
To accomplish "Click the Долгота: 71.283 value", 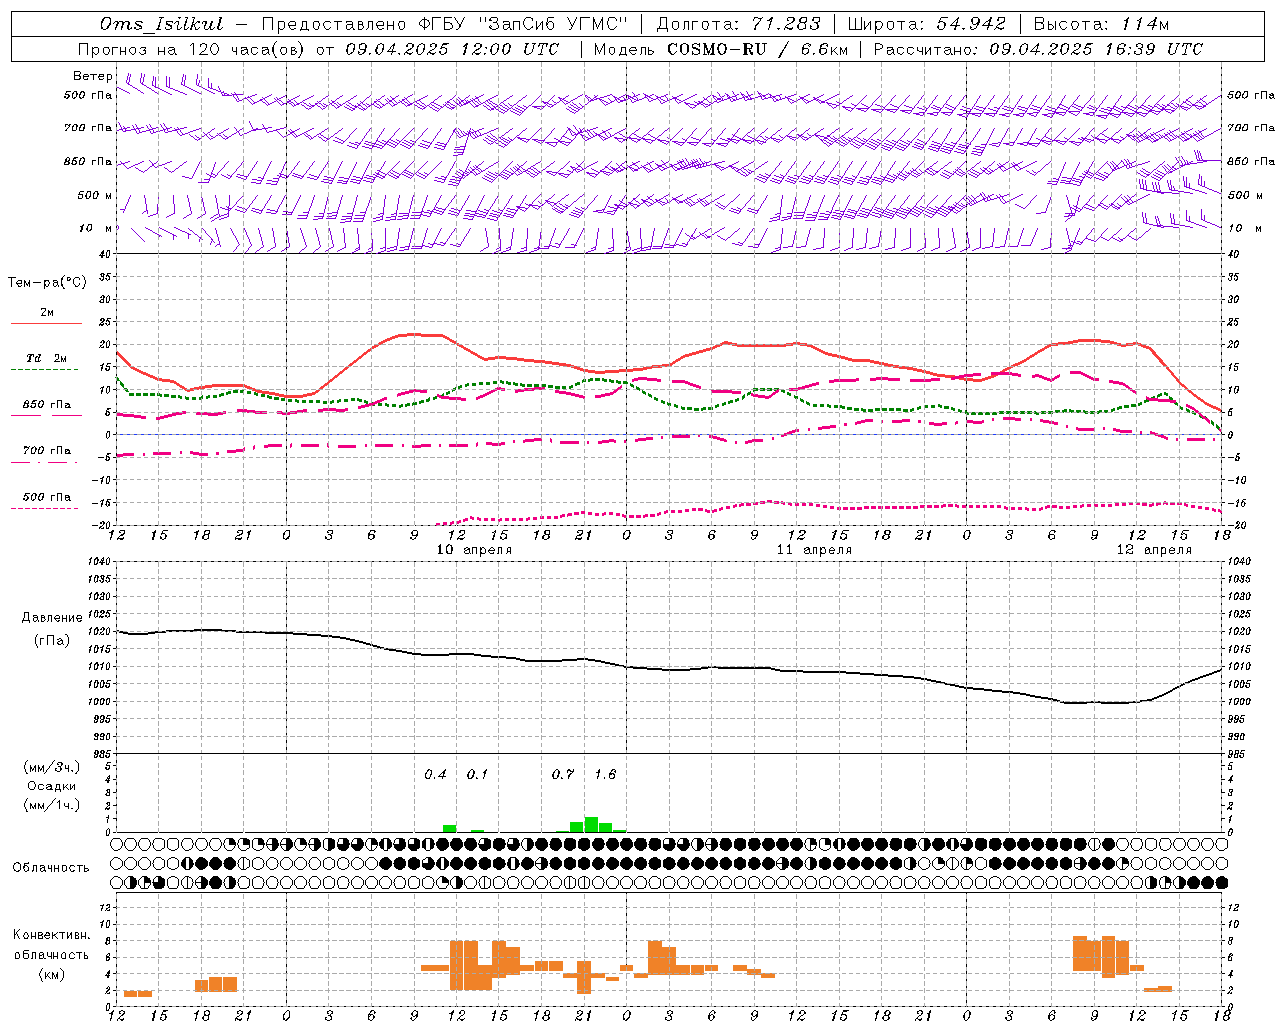I will [739, 24].
